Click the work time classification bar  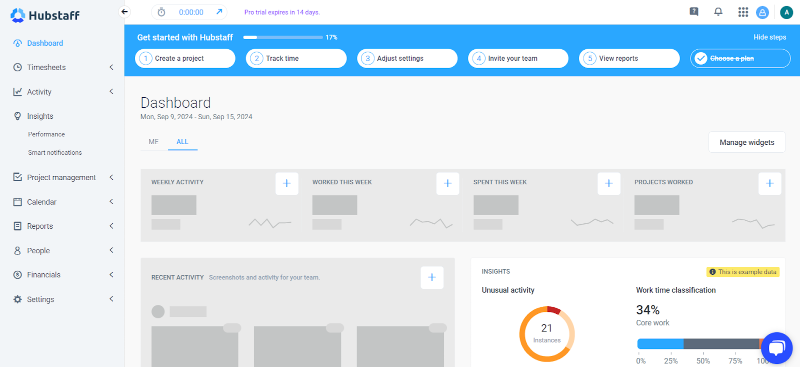[704, 343]
